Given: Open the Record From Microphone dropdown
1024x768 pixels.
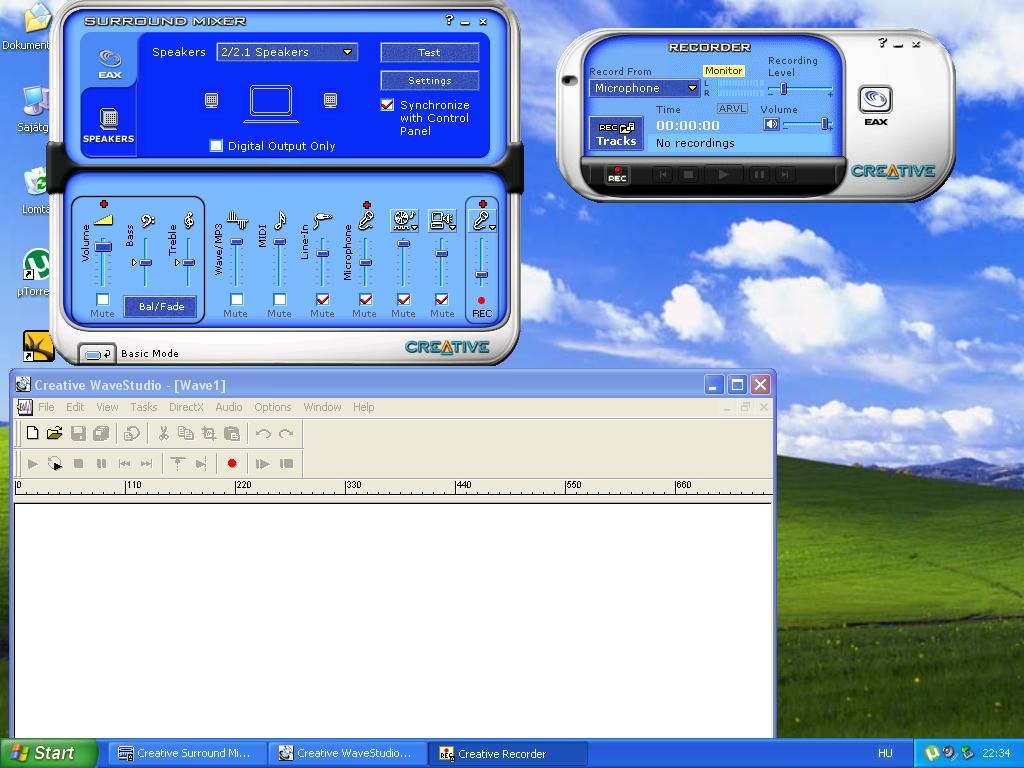Looking at the screenshot, I should pos(644,88).
